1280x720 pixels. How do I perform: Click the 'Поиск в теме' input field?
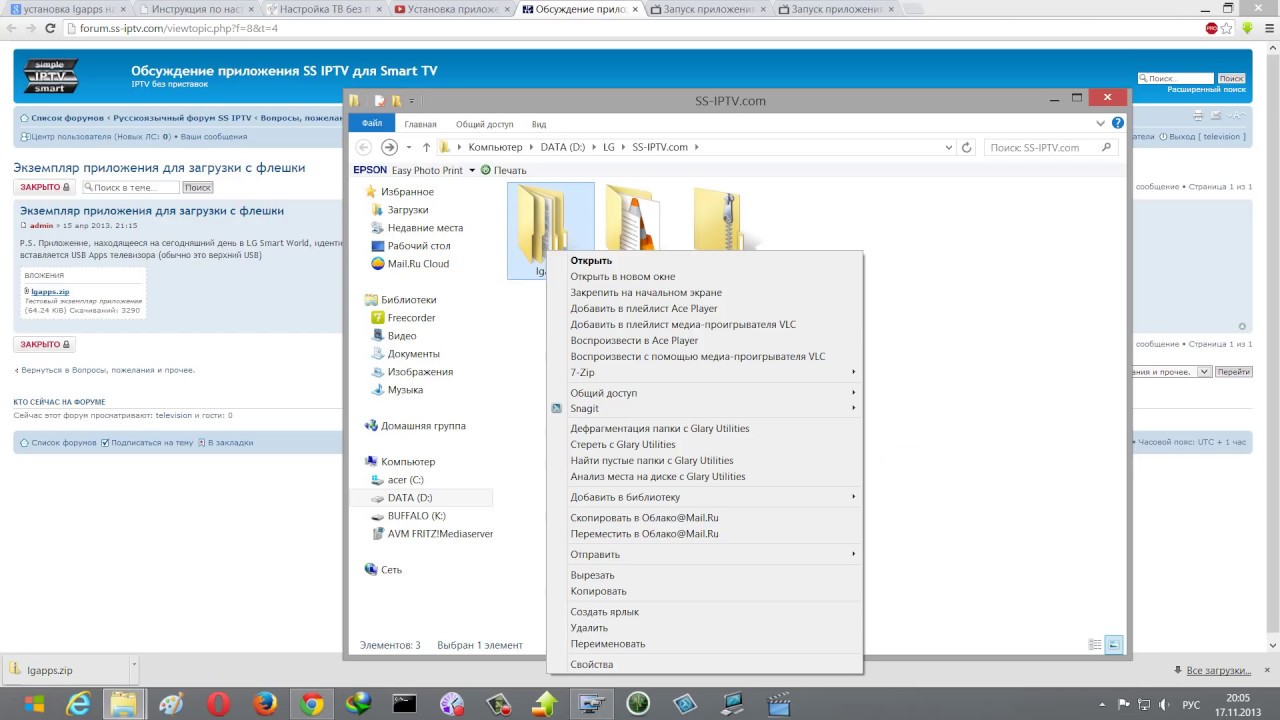pyautogui.click(x=131, y=187)
